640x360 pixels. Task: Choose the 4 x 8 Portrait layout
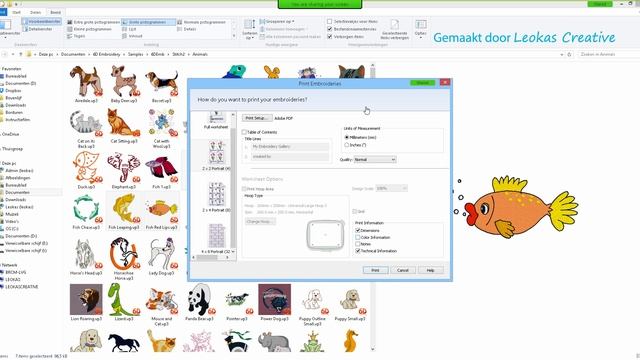pos(216,238)
